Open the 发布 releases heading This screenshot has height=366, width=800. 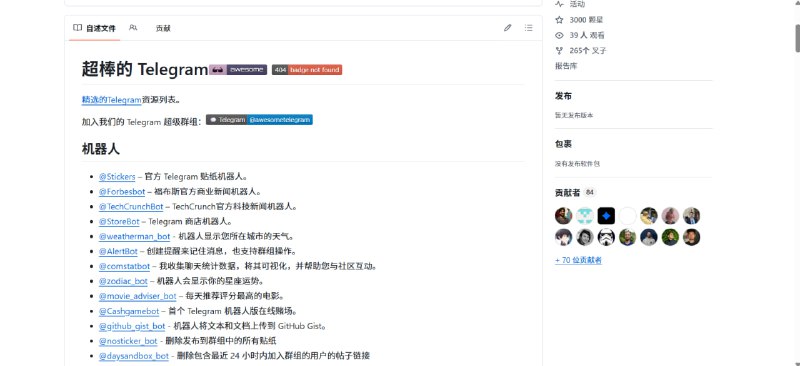coord(563,96)
